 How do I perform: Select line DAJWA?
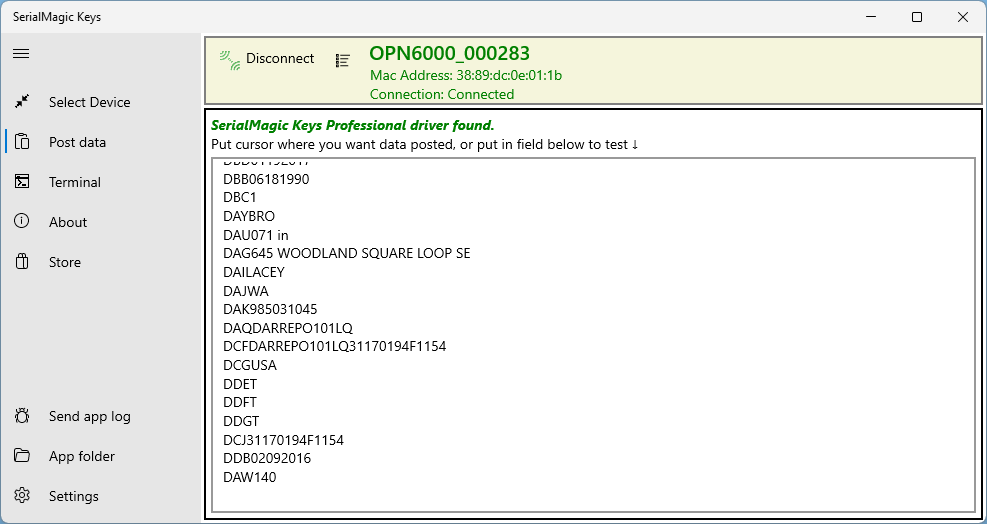coord(246,291)
